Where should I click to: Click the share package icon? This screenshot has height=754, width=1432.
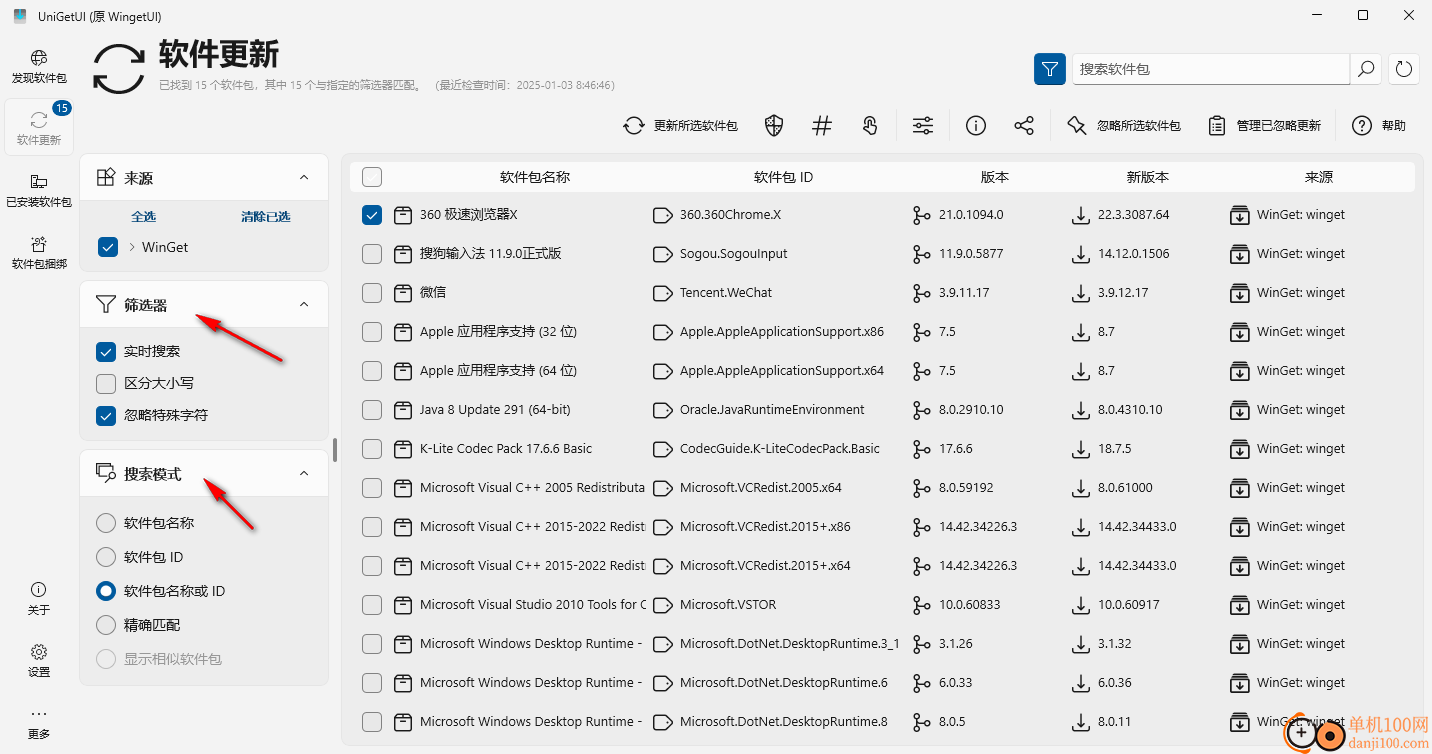[1024, 125]
